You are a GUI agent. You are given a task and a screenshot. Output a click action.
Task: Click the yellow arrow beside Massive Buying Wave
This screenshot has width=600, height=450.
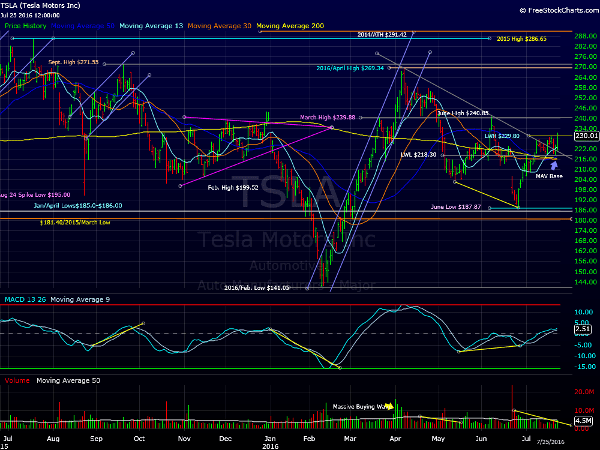click(389, 406)
